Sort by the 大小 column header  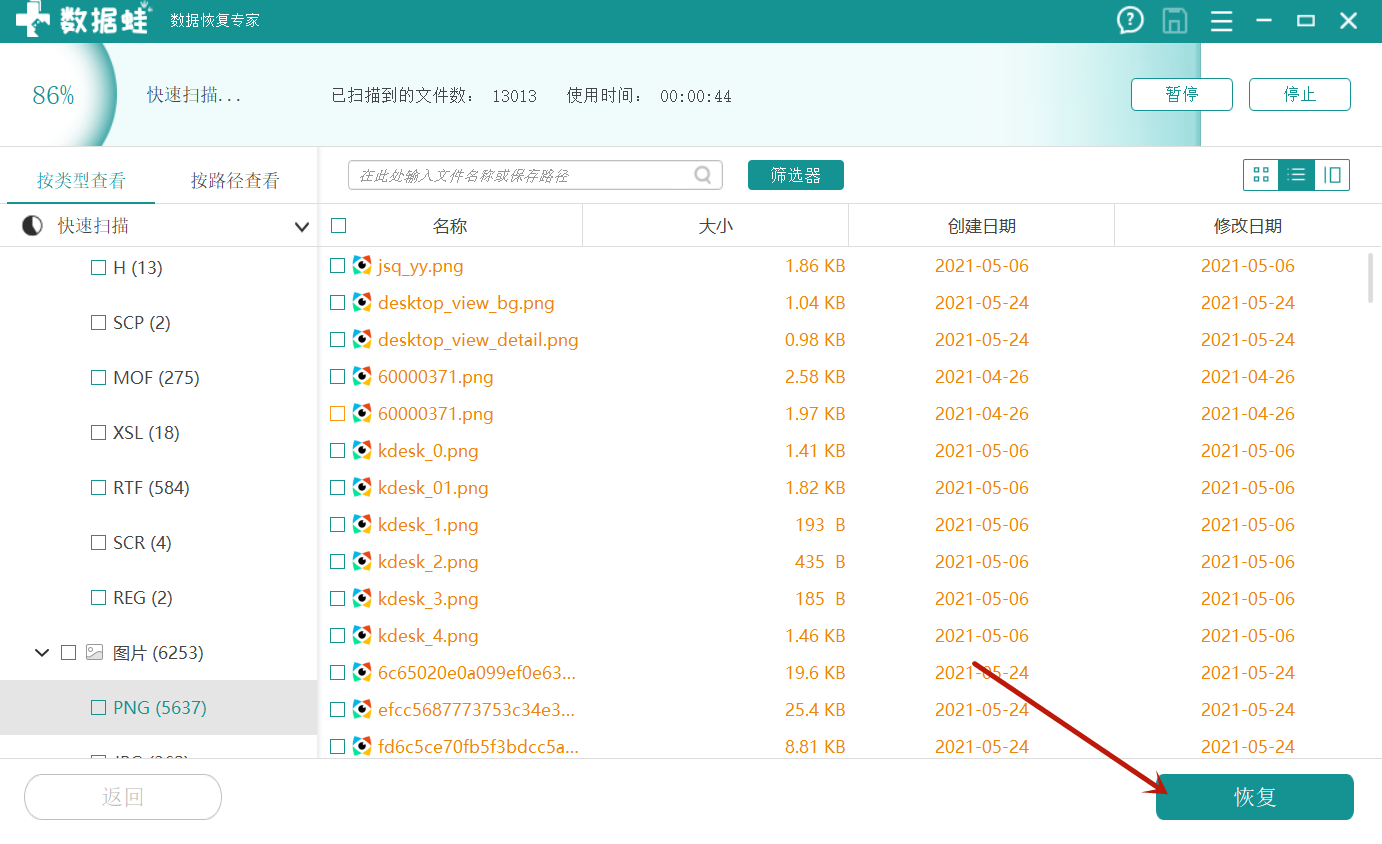(x=715, y=226)
